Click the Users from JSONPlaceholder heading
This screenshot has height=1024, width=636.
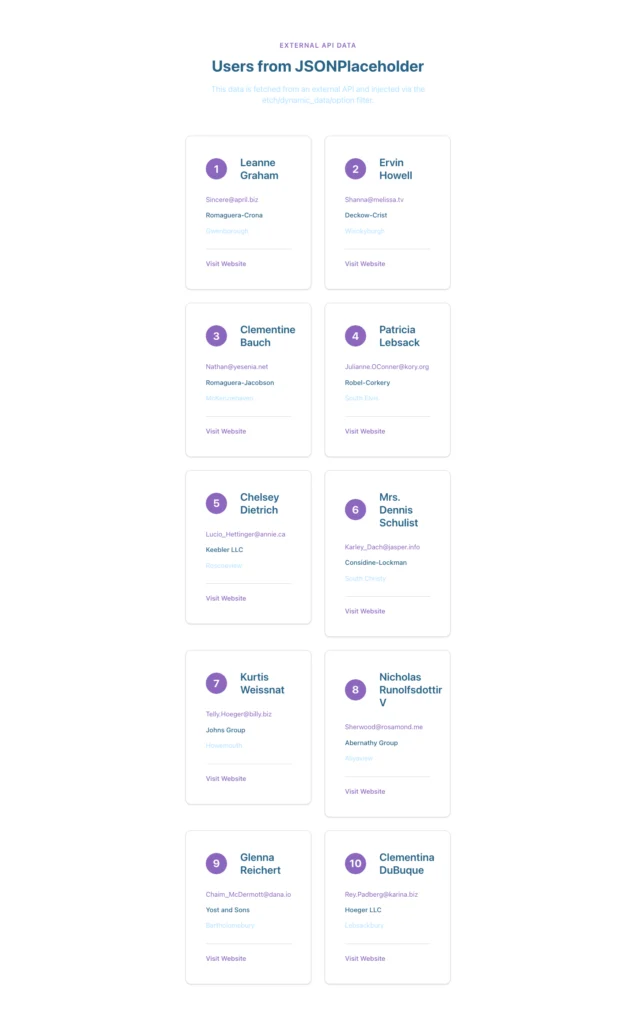click(318, 67)
